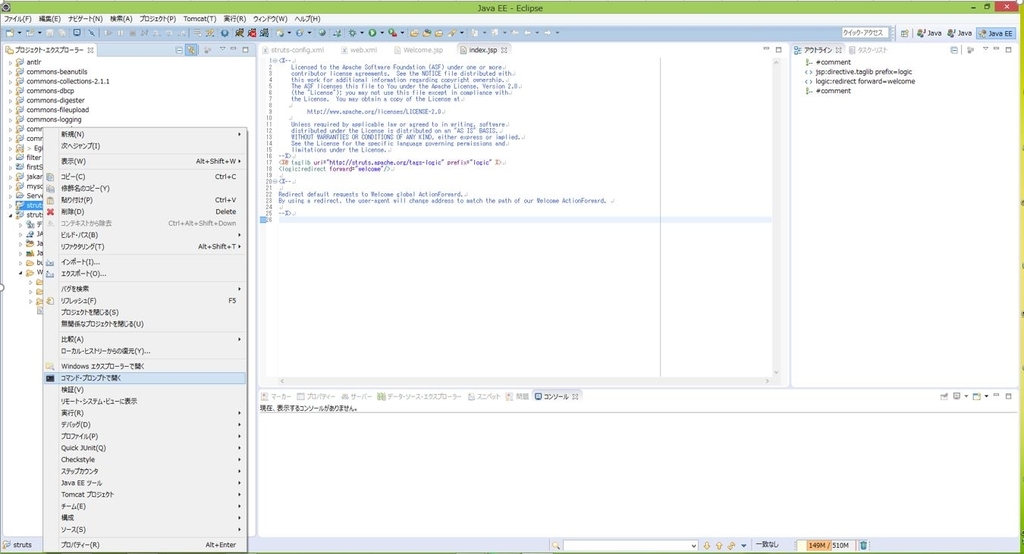Expand the commons-digester project
The width and height of the screenshot is (1024, 554).
click(x=10, y=101)
